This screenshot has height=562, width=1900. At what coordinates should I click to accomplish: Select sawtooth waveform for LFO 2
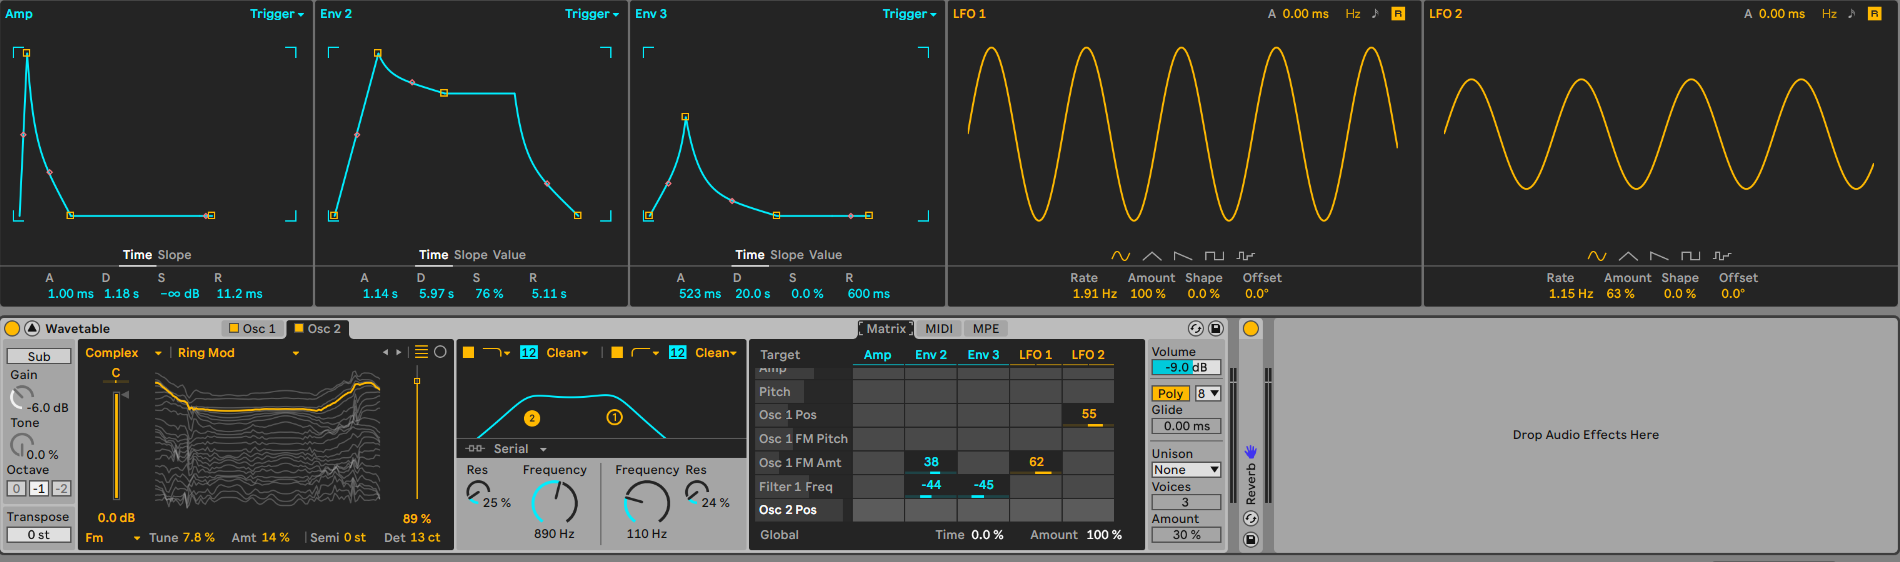tap(1659, 256)
